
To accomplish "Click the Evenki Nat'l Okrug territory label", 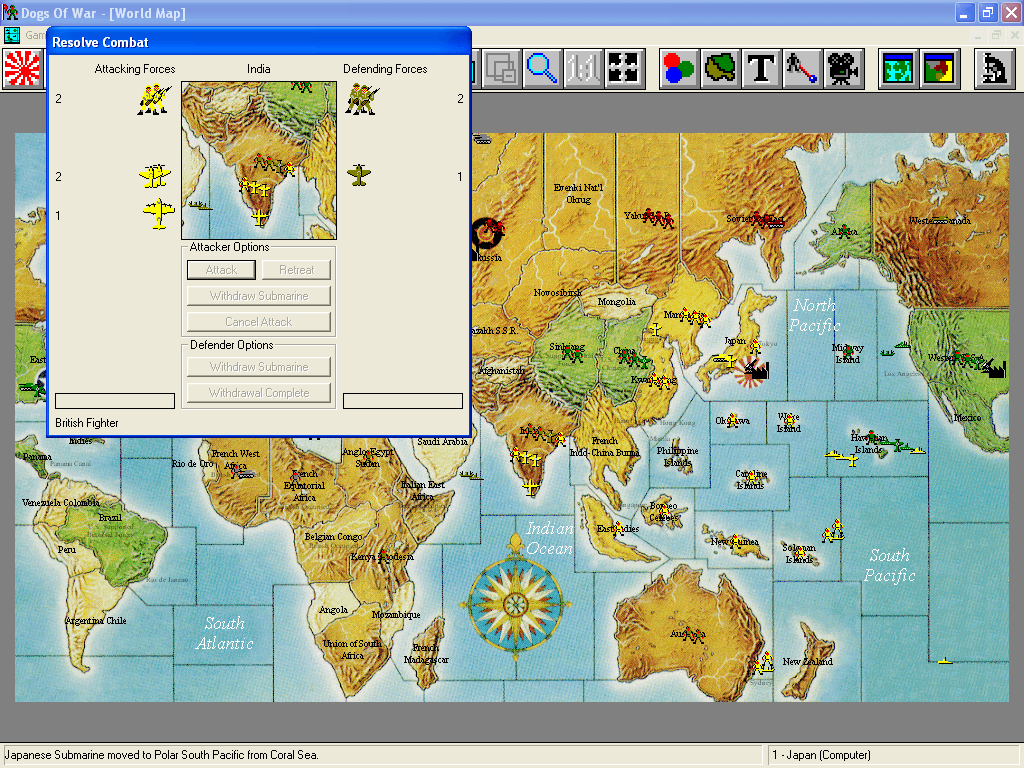I will (x=579, y=193).
